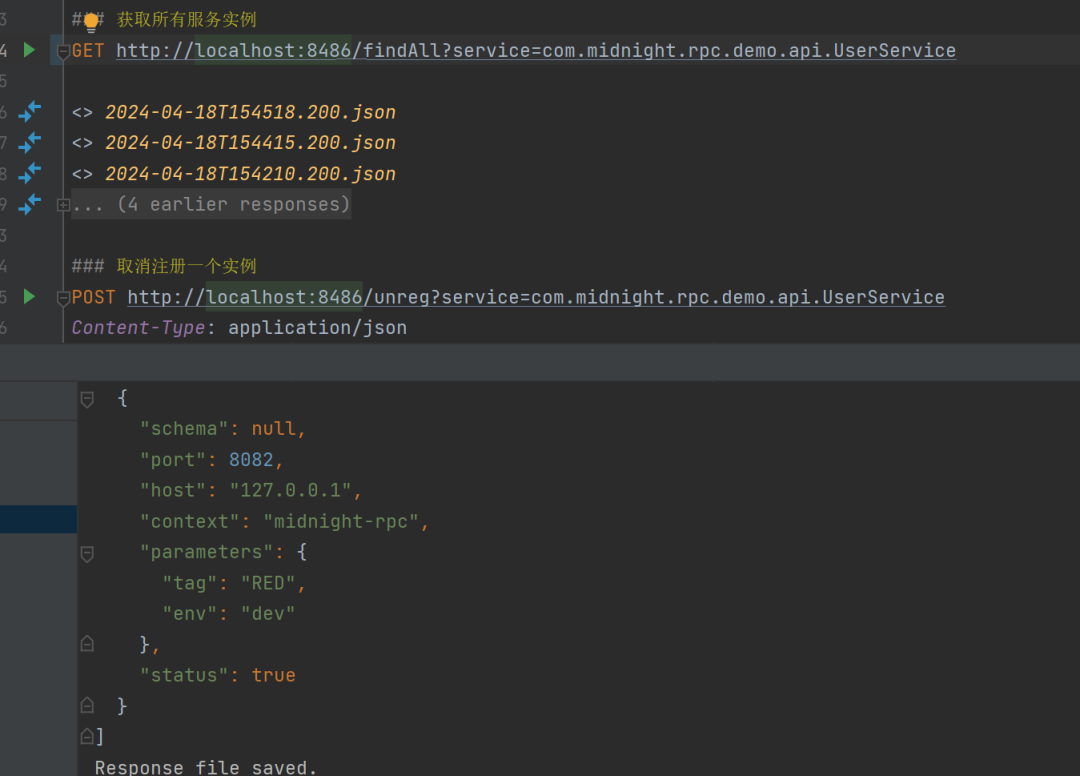Open response file 2024-04-18T154518.200.json
1080x776 pixels.
coord(250,112)
